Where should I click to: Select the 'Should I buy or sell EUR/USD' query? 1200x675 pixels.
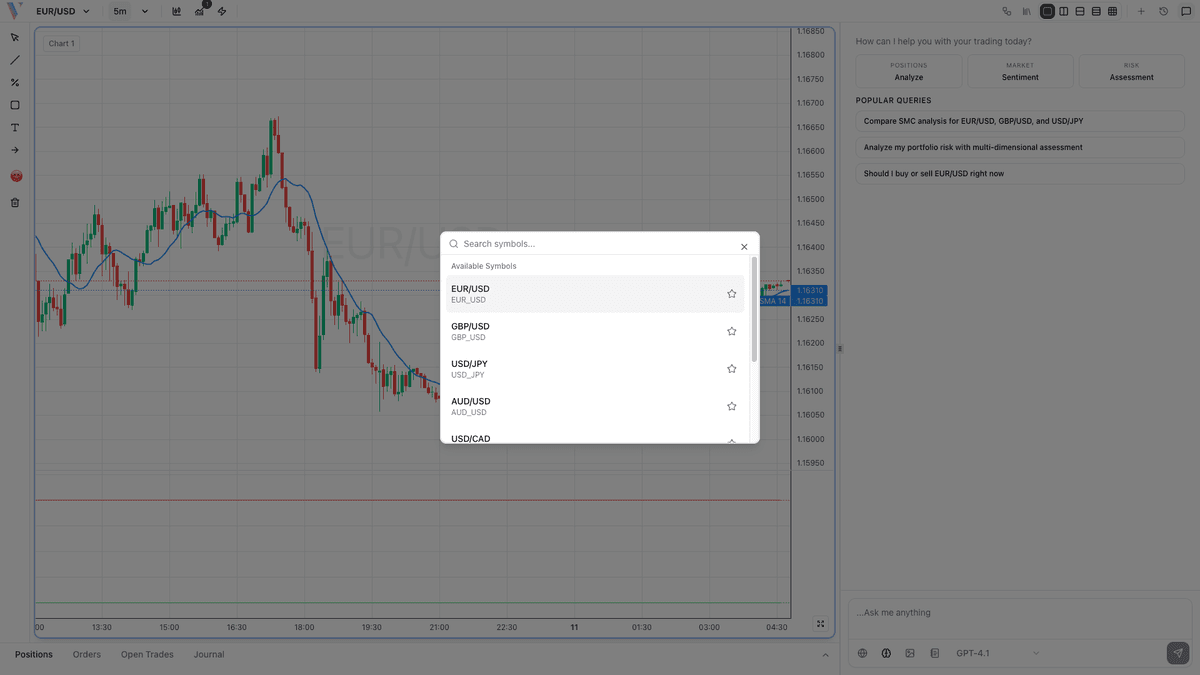tap(1019, 173)
